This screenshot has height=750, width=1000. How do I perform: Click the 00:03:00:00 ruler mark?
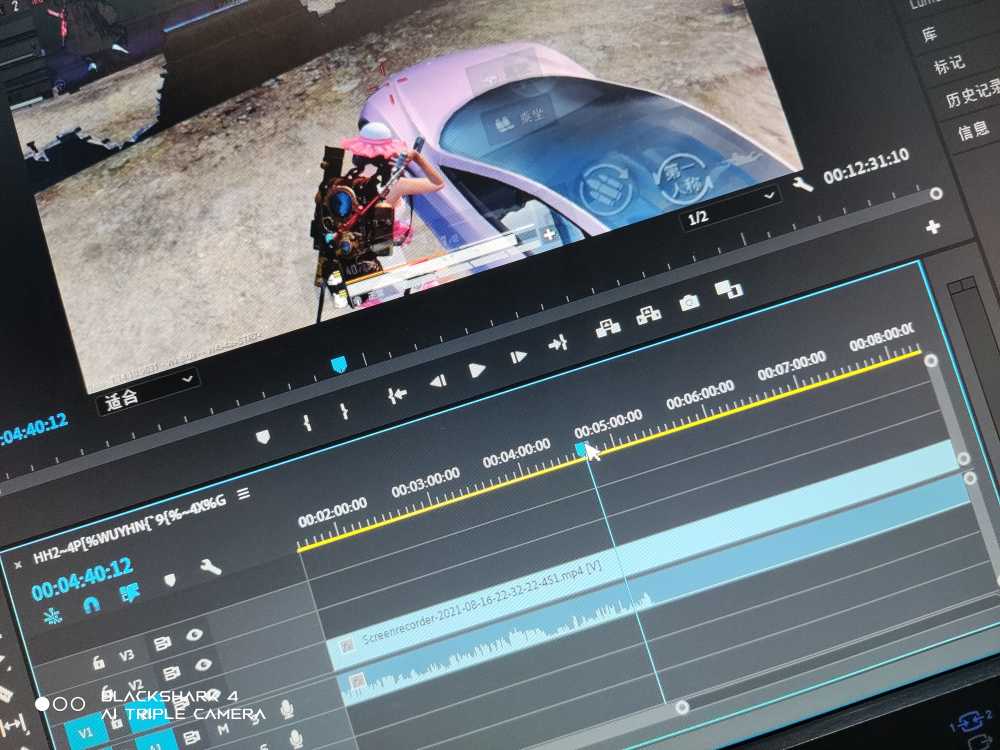coord(425,482)
